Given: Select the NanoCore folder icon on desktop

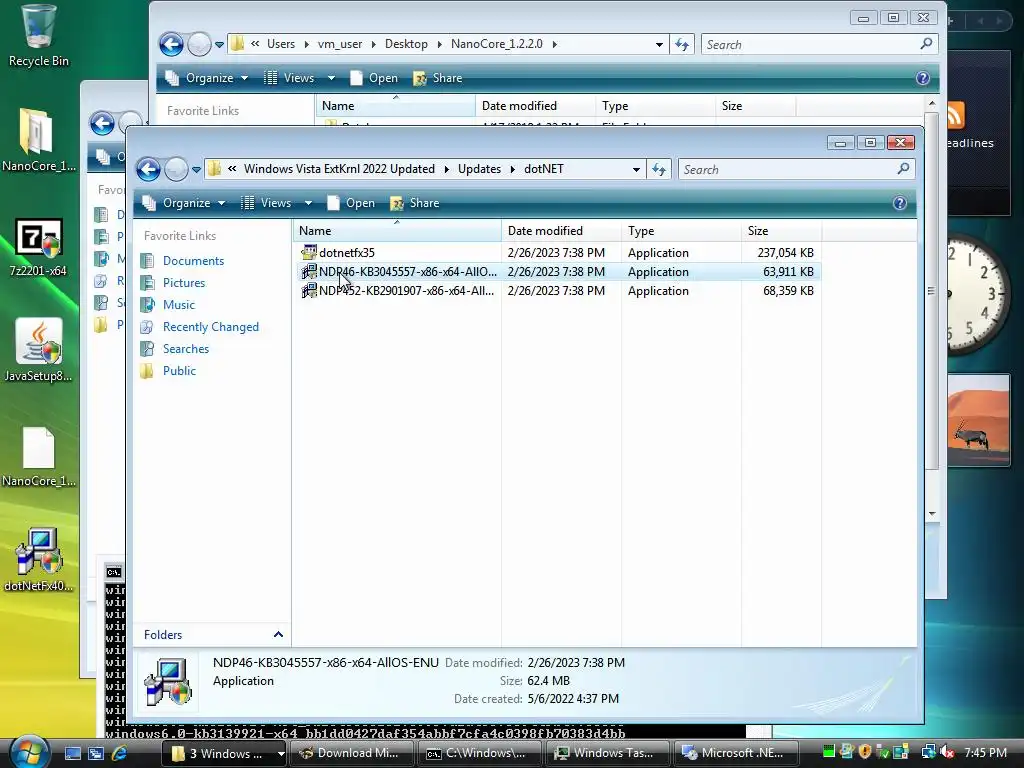Looking at the screenshot, I should click(38, 140).
